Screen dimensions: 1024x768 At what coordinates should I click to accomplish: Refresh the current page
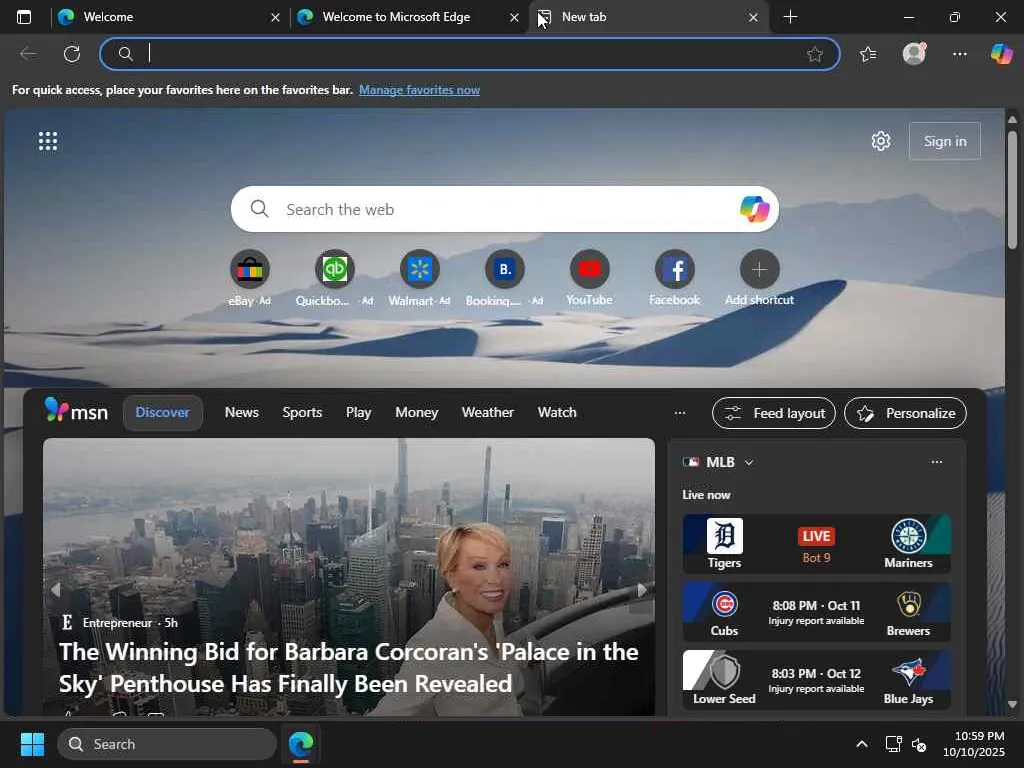click(72, 54)
